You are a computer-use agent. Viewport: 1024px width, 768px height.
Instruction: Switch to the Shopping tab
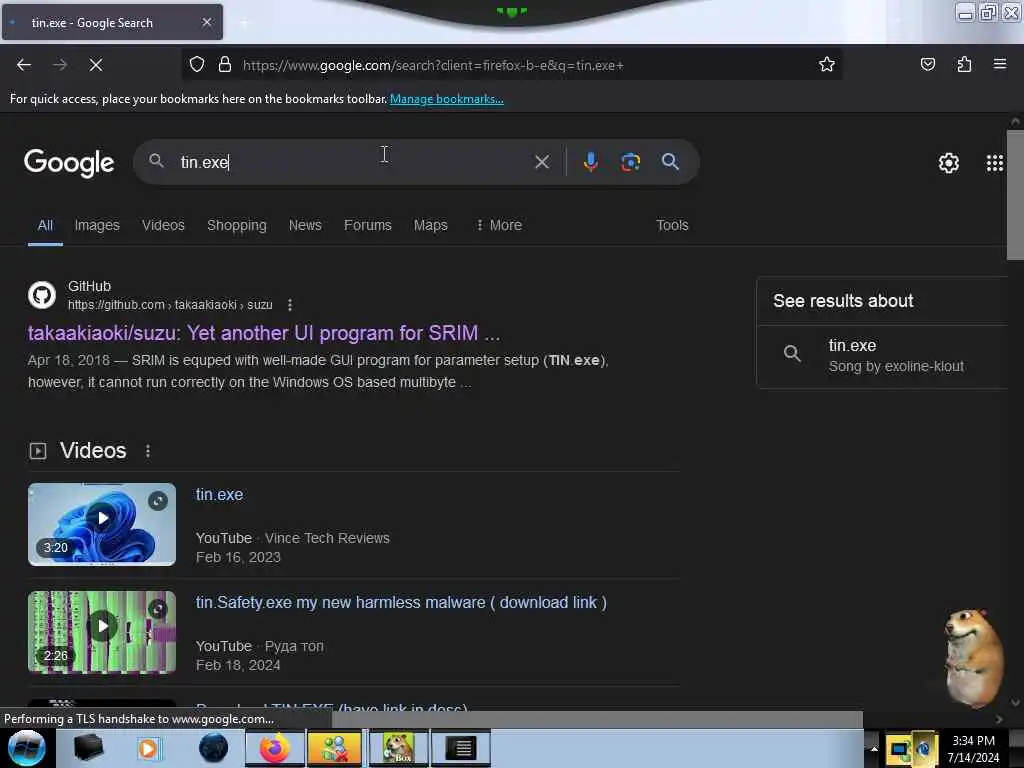pyautogui.click(x=236, y=225)
